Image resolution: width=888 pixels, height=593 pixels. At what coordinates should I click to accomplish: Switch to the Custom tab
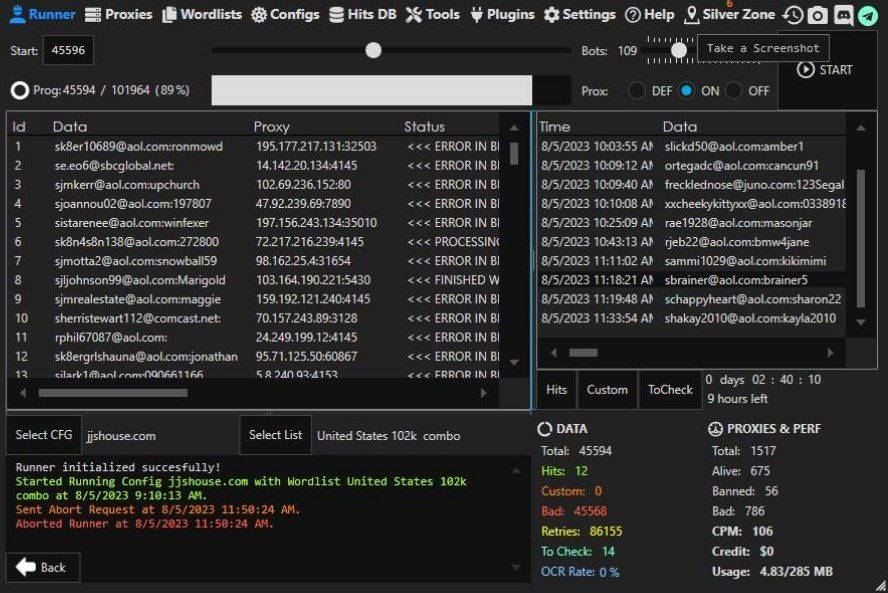(x=607, y=390)
